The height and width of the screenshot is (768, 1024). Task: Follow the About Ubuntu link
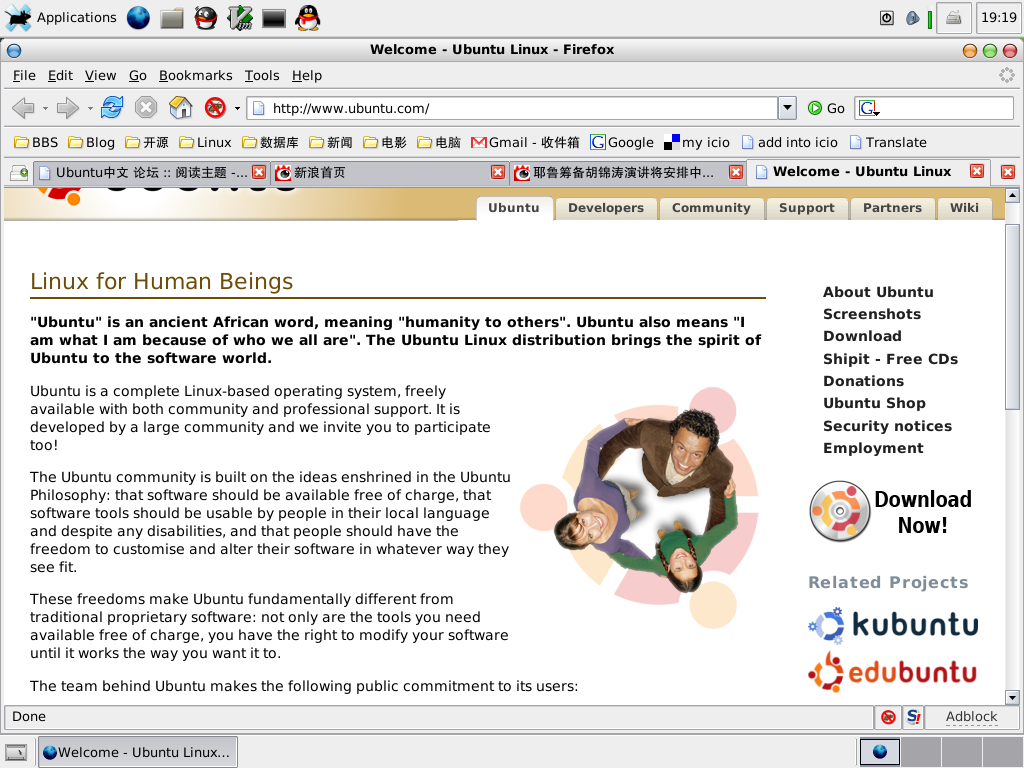[x=878, y=292]
